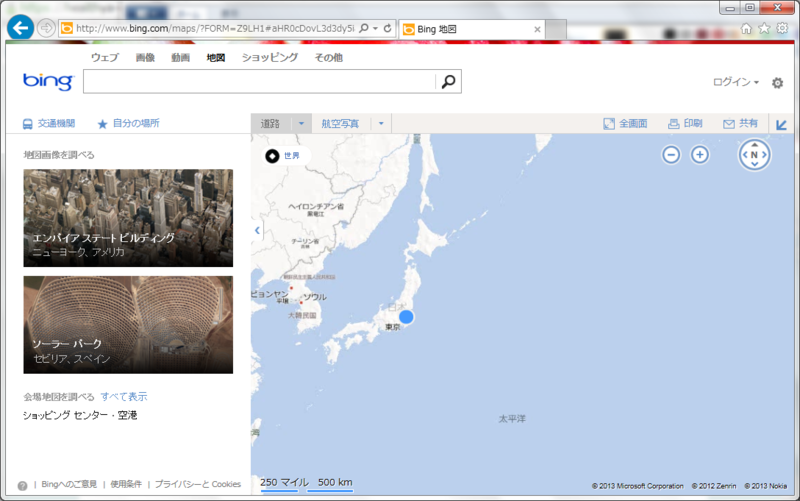The height and width of the screenshot is (501, 800).
Task: Switch to 航空写真 aerial view
Action: pos(340,123)
